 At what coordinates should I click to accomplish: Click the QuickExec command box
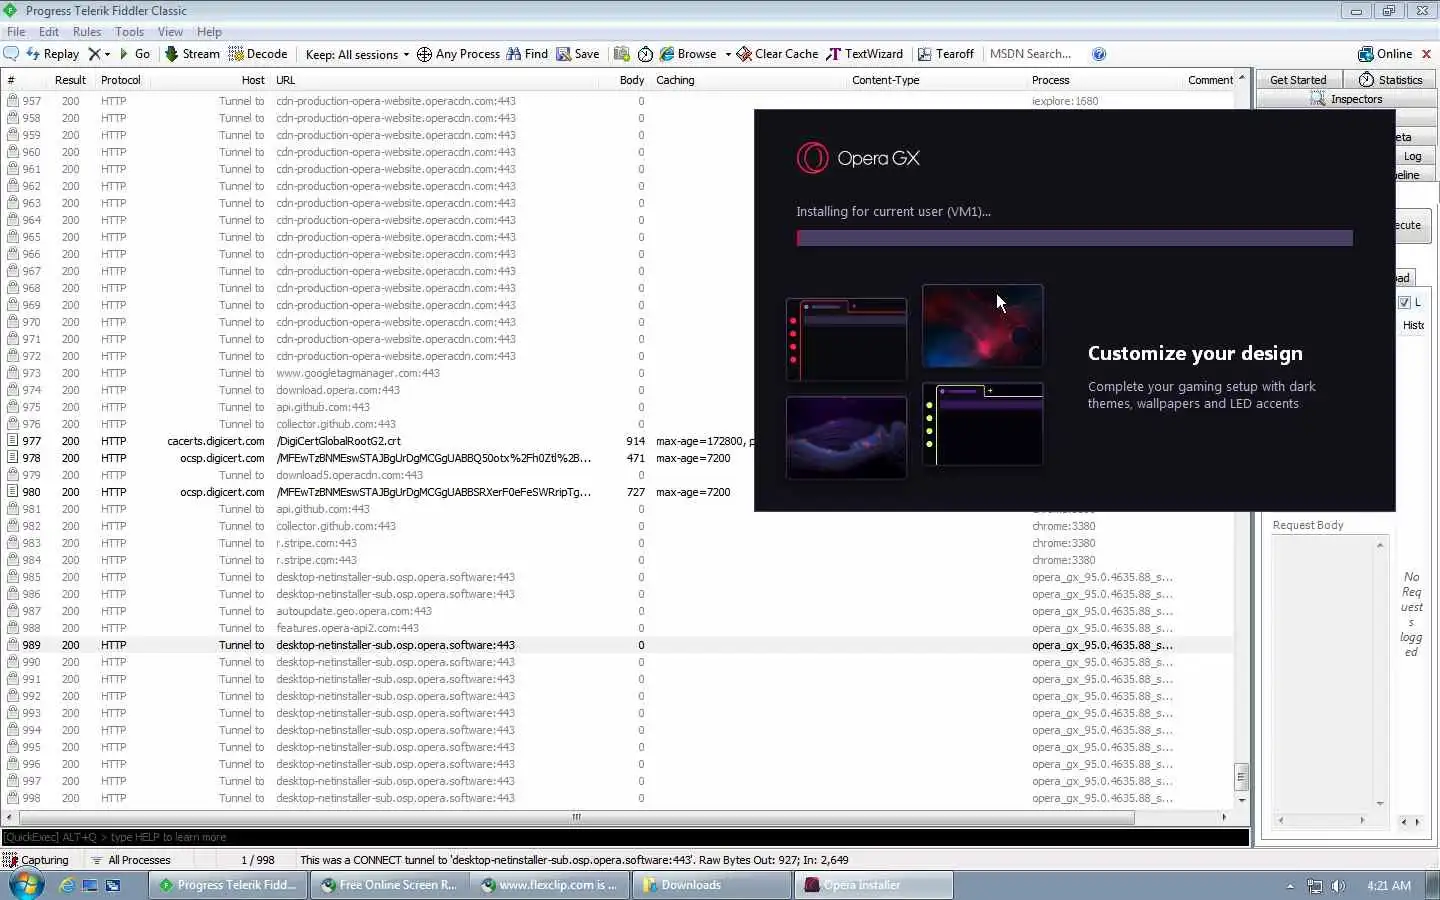click(x=625, y=837)
